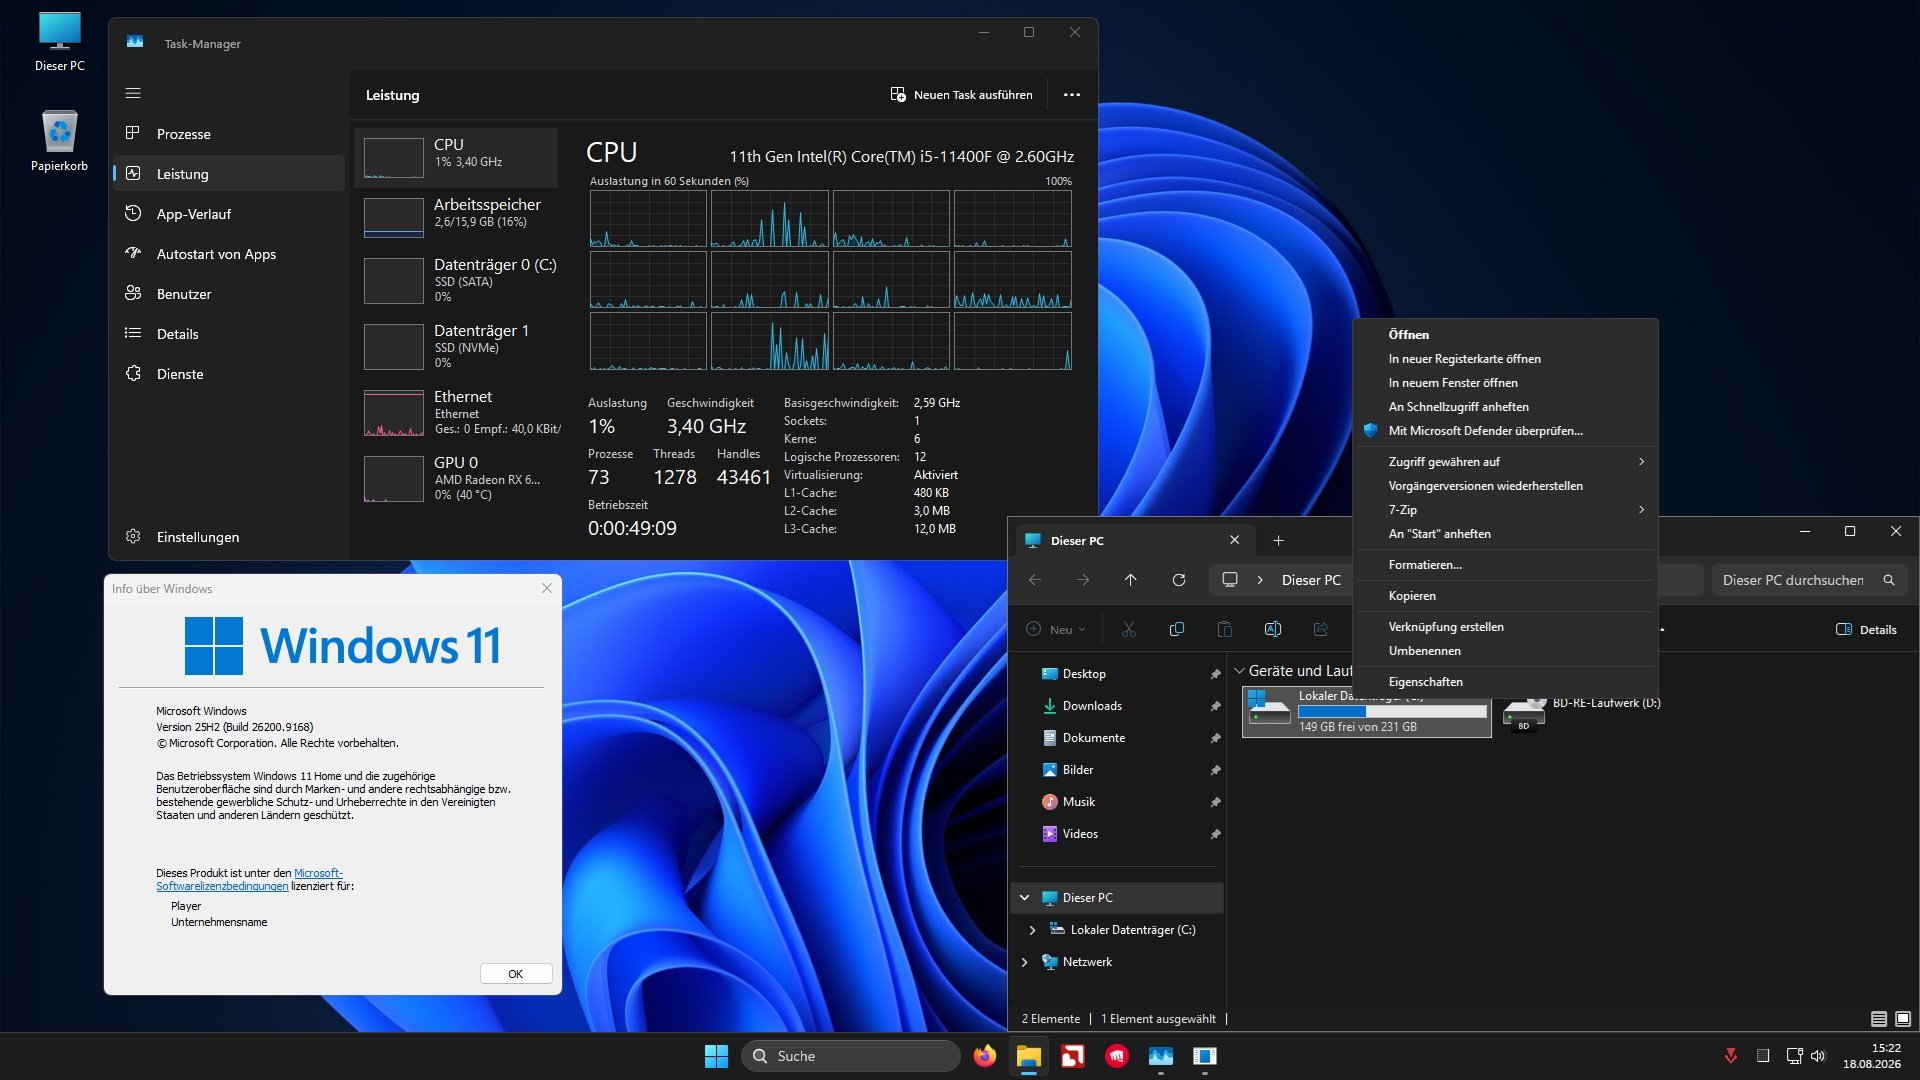The height and width of the screenshot is (1080, 1920).
Task: Open the Details page in Task Manager sidebar
Action: pos(228,334)
